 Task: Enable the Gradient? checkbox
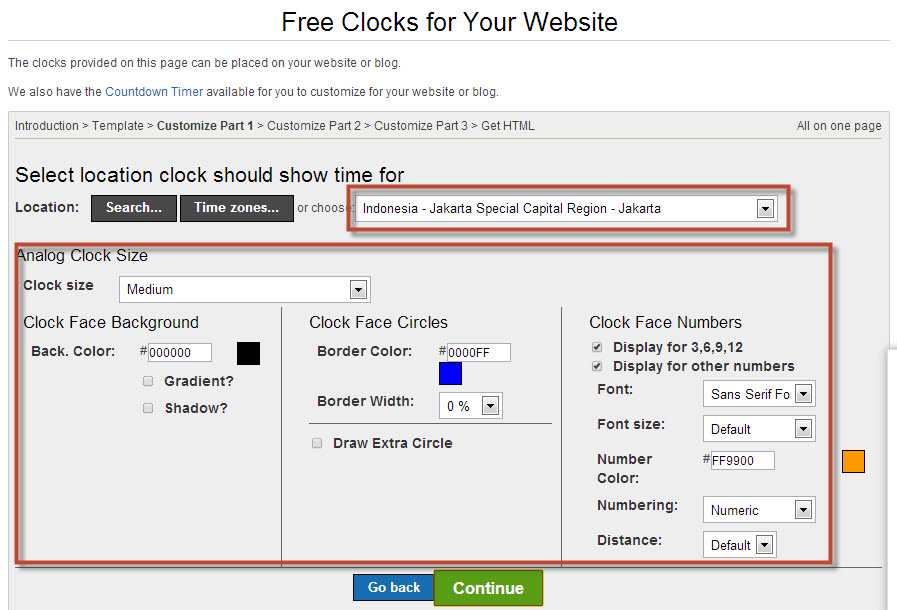(148, 381)
